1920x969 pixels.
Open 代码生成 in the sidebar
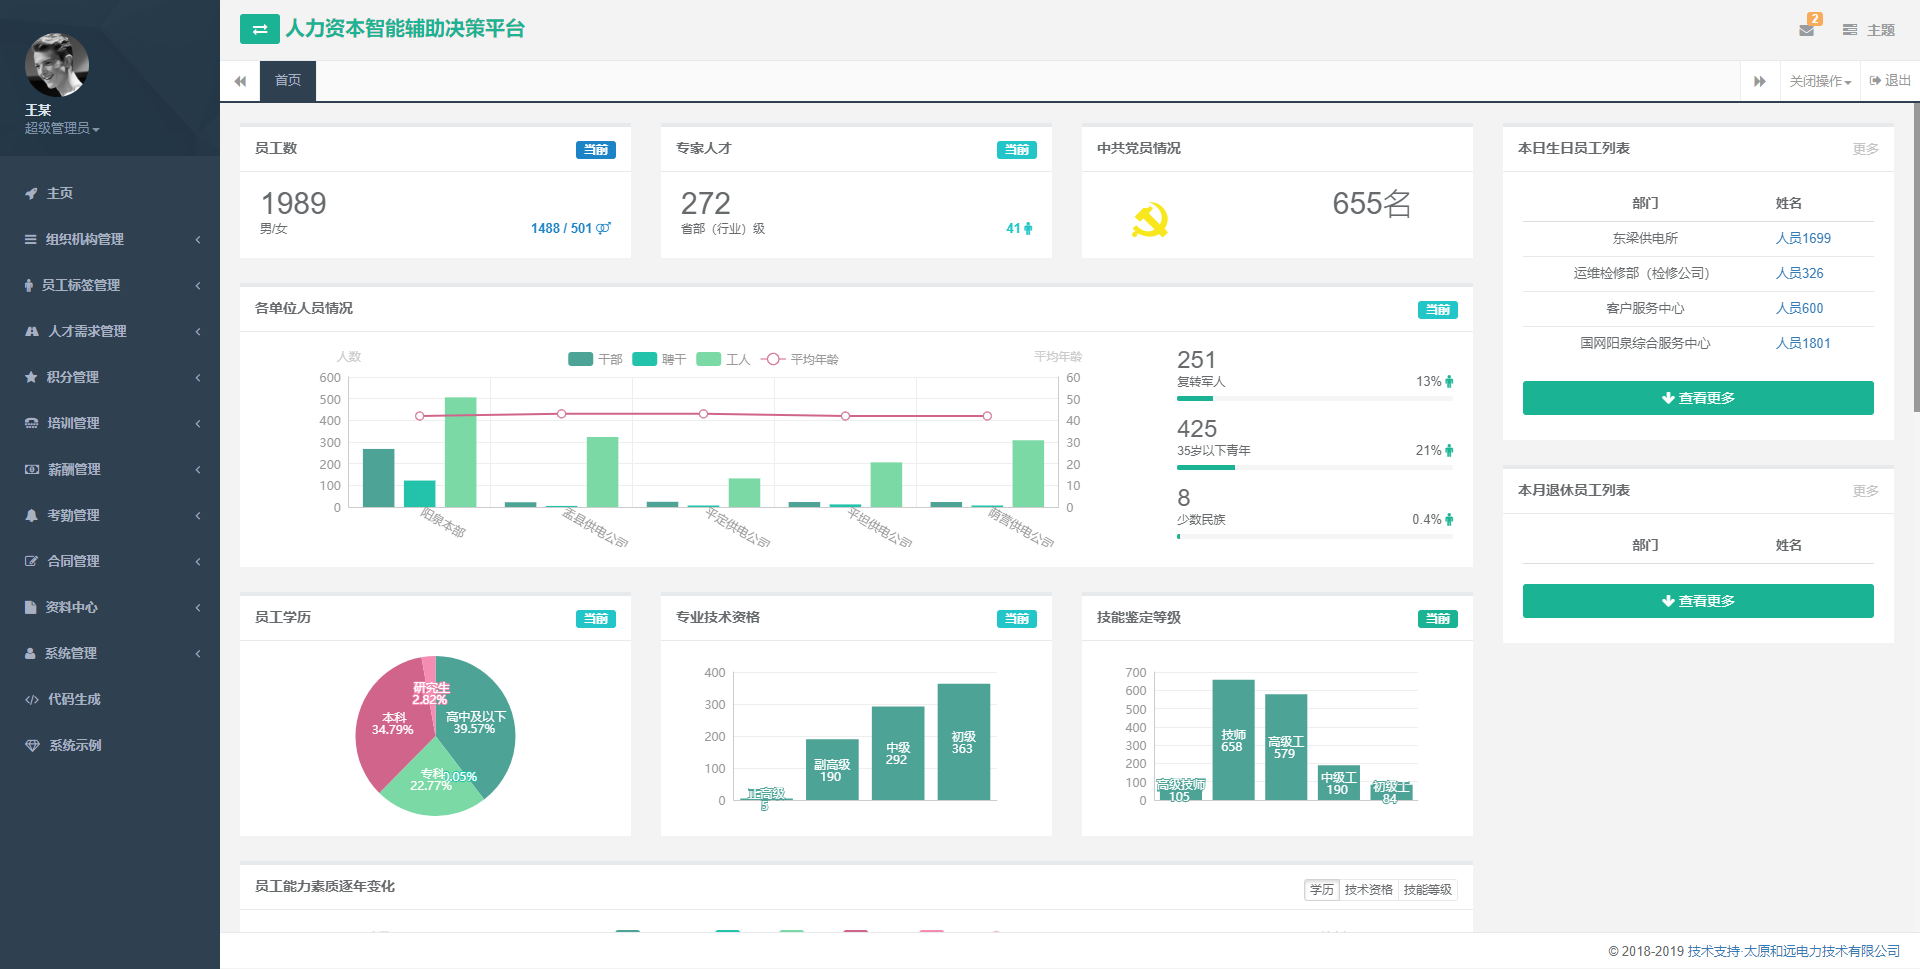tap(74, 699)
